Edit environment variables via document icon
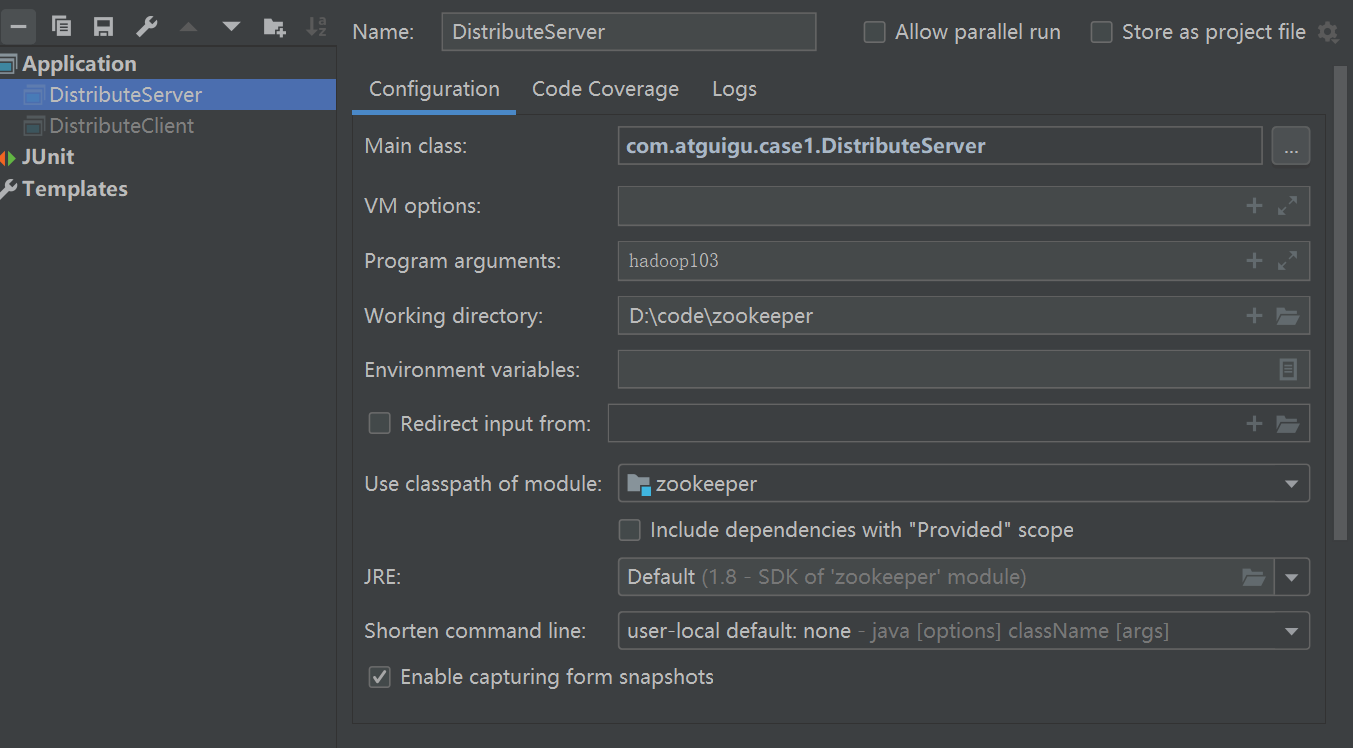The image size is (1353, 748). pyautogui.click(x=1288, y=369)
